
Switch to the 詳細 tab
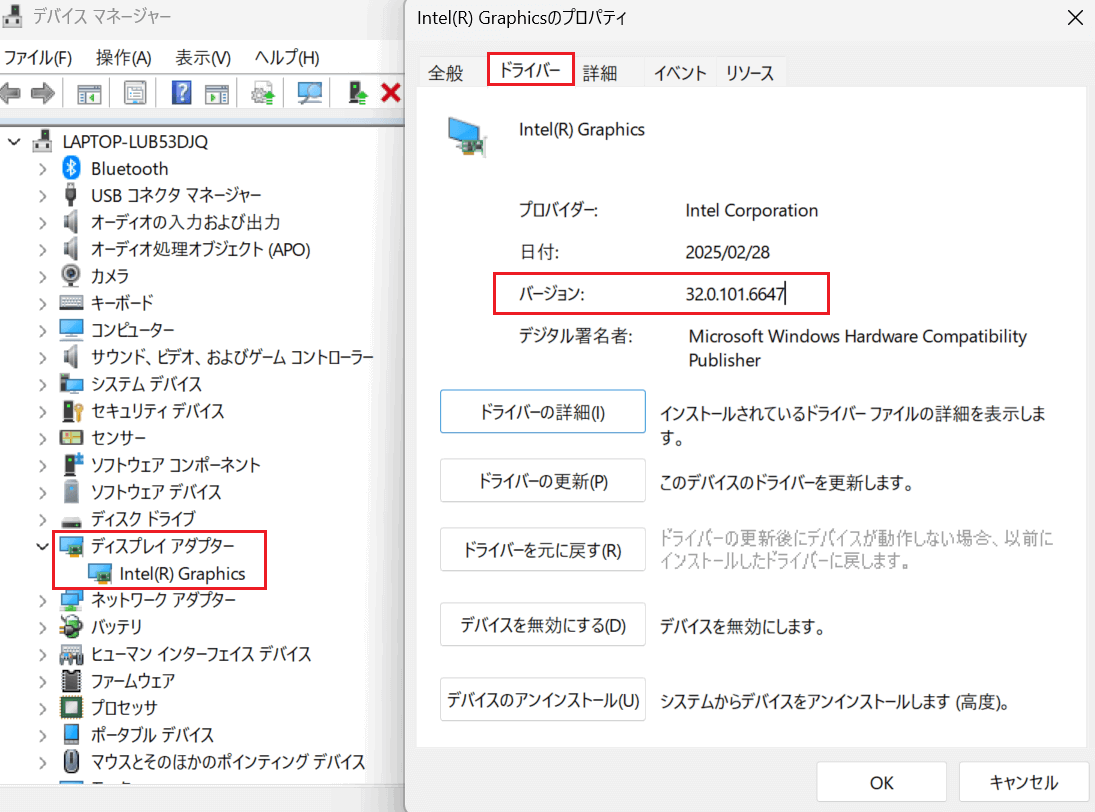tap(600, 73)
